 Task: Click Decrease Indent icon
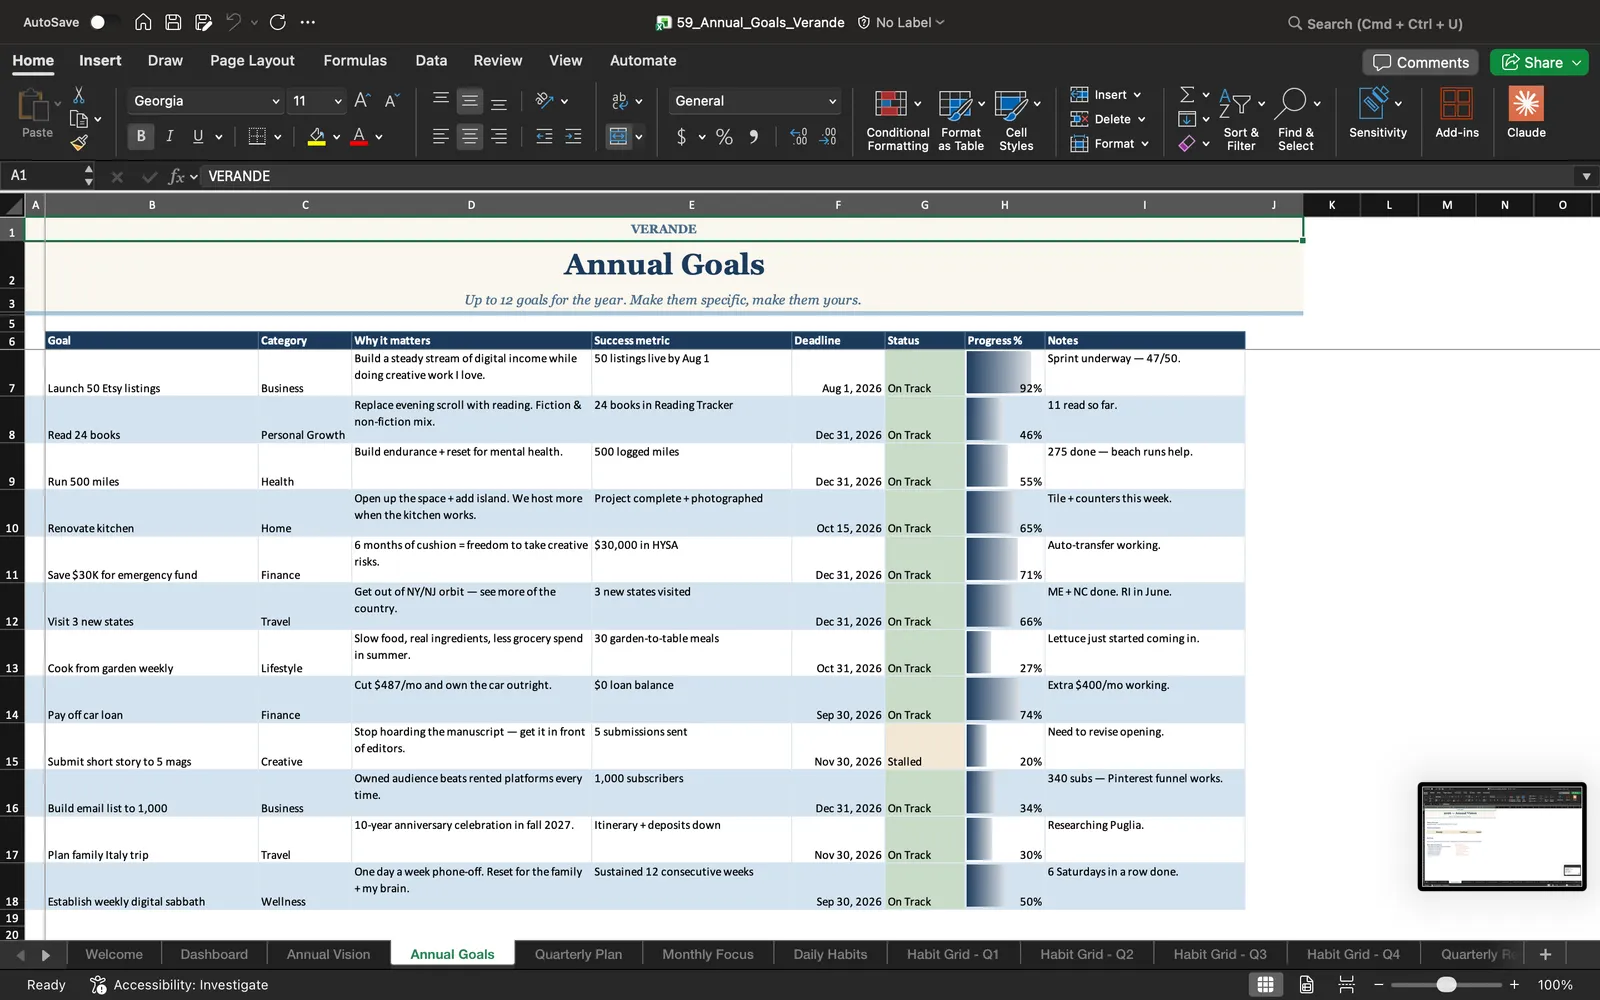coord(544,137)
